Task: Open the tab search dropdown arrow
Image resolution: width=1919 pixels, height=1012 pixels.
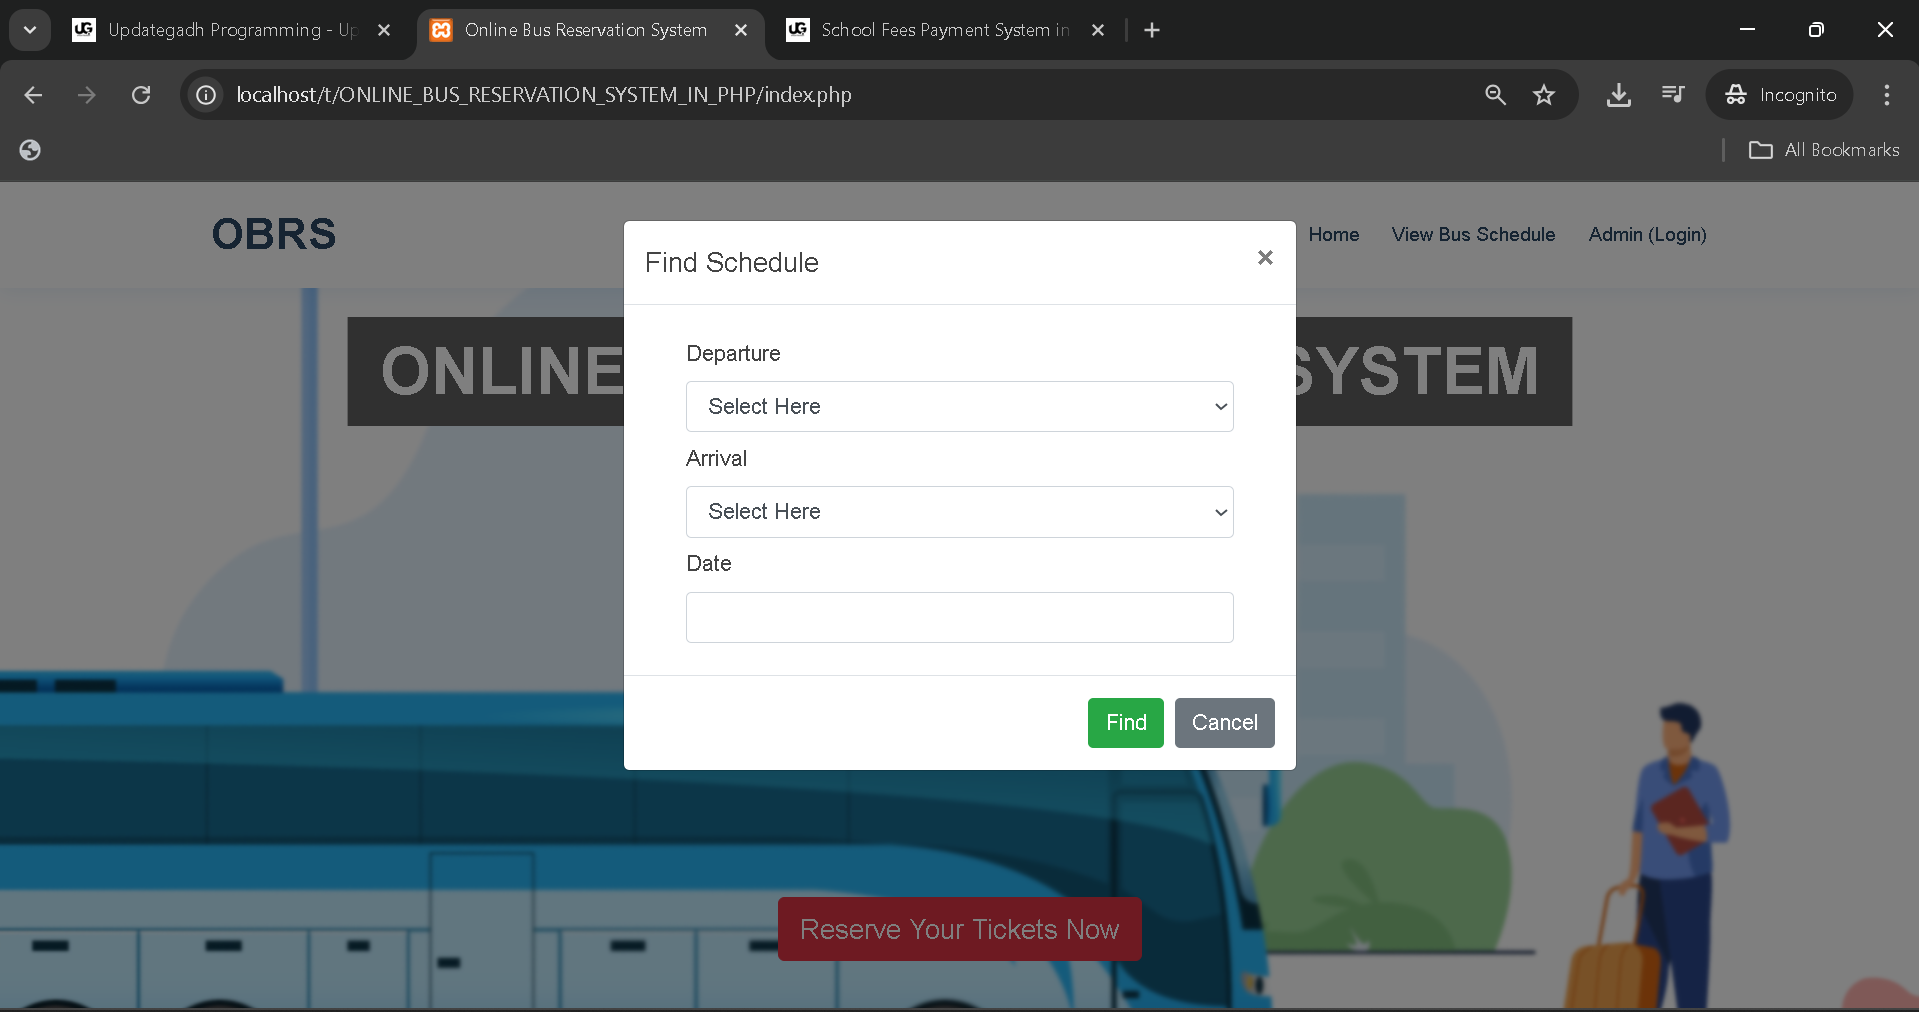Action: click(30, 30)
